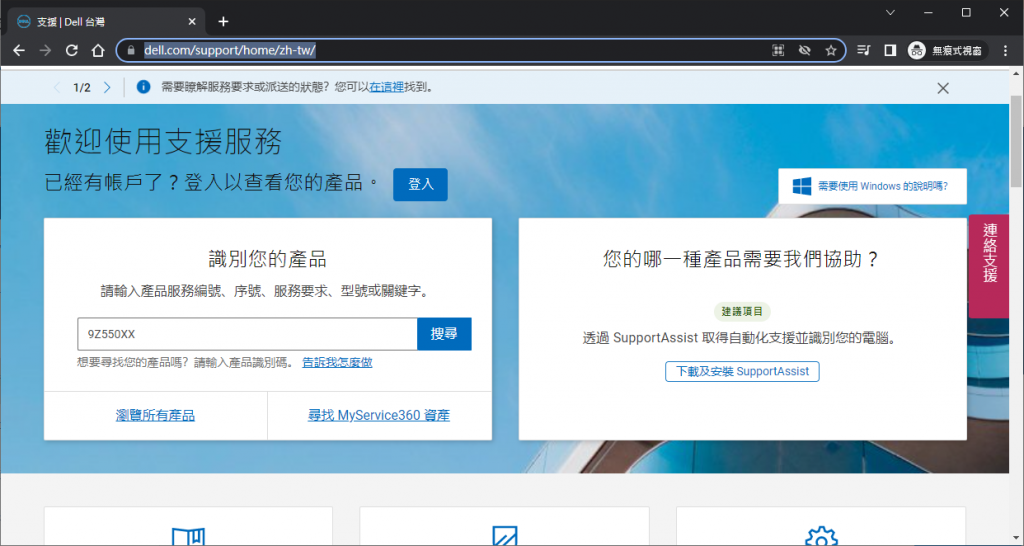Click the blue info icon in banner
This screenshot has width=1024, height=546.
click(x=143, y=87)
